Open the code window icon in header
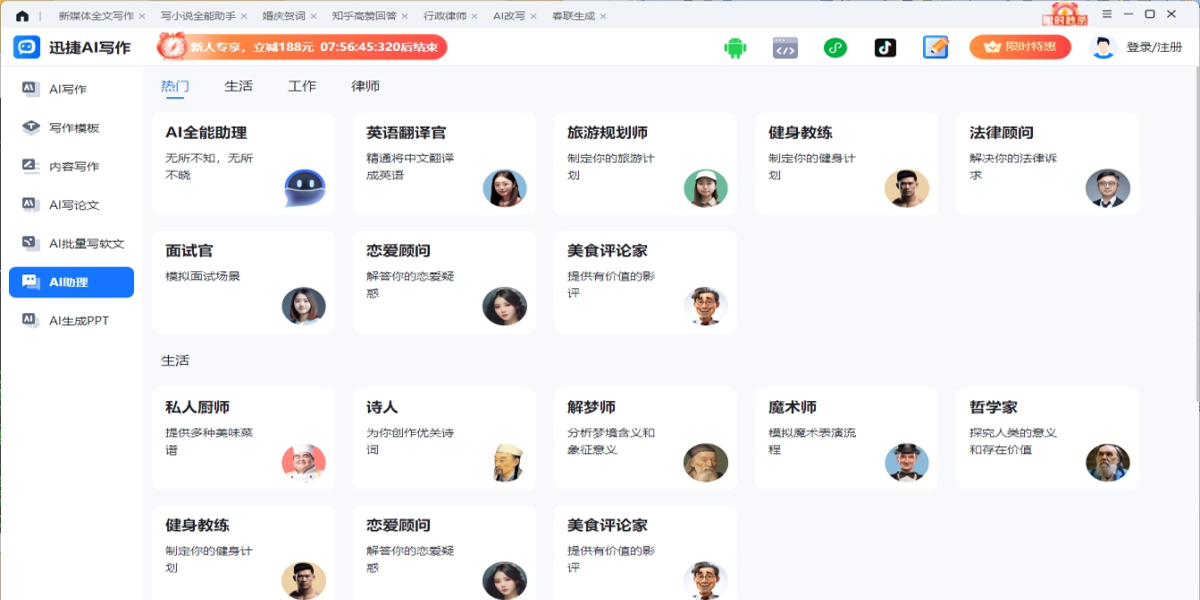Screen dimensions: 1200x600 [785, 48]
